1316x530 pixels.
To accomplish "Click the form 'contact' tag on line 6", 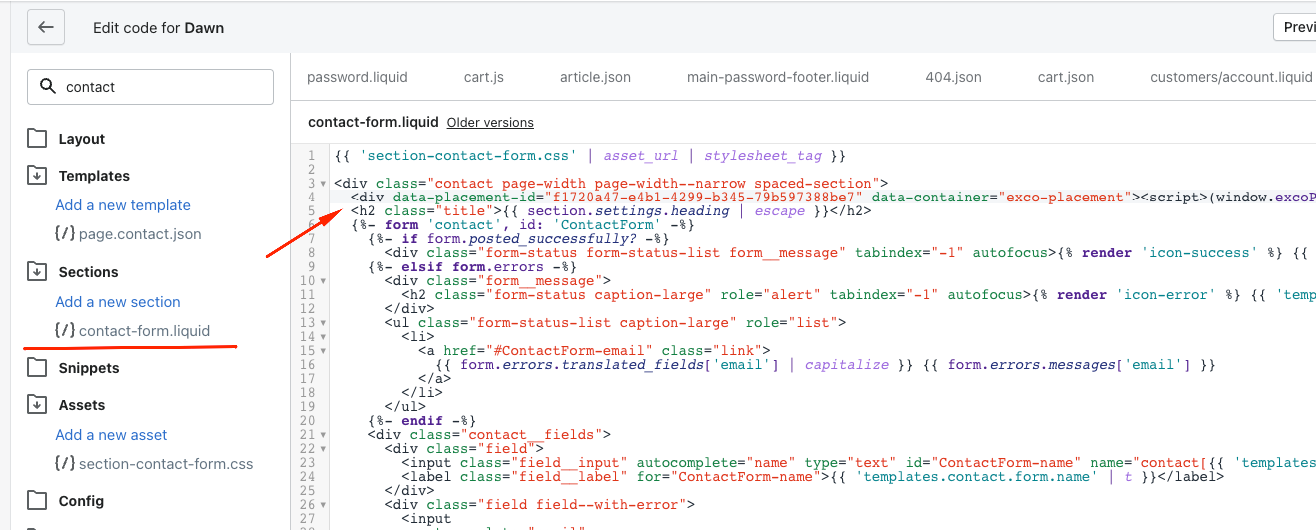I will pyautogui.click(x=522, y=225).
